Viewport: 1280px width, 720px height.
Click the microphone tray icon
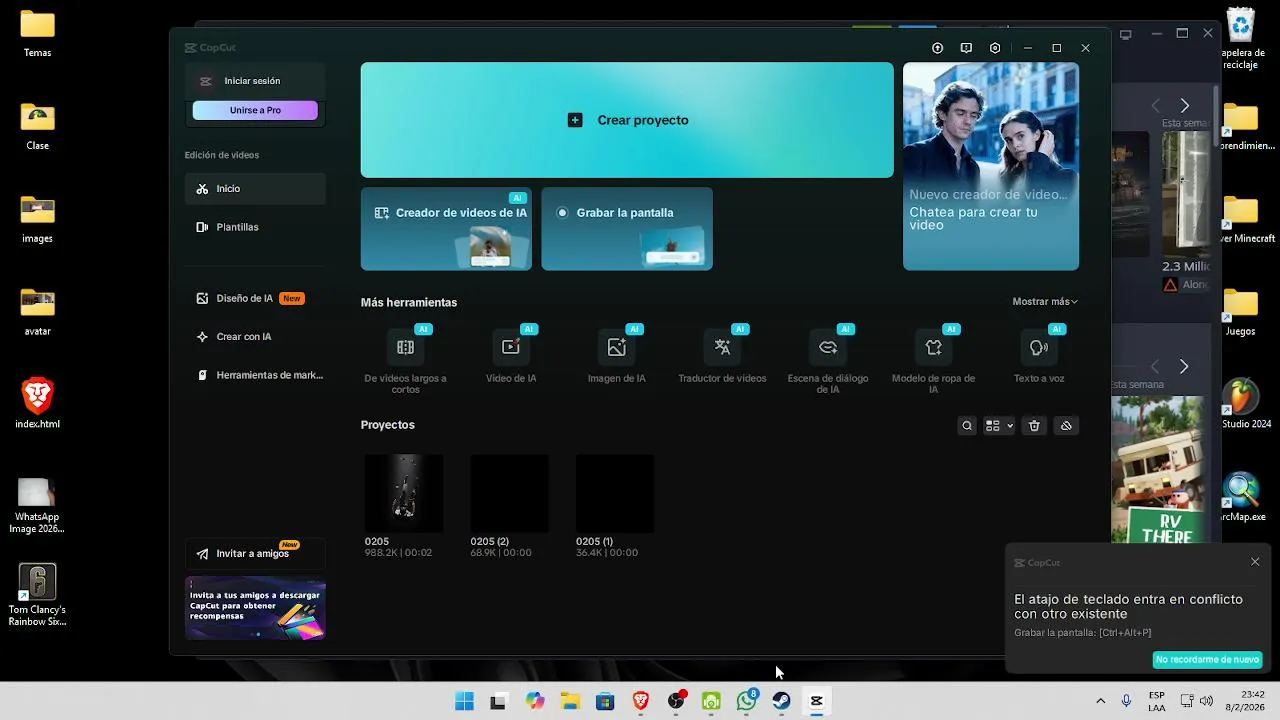point(1126,701)
